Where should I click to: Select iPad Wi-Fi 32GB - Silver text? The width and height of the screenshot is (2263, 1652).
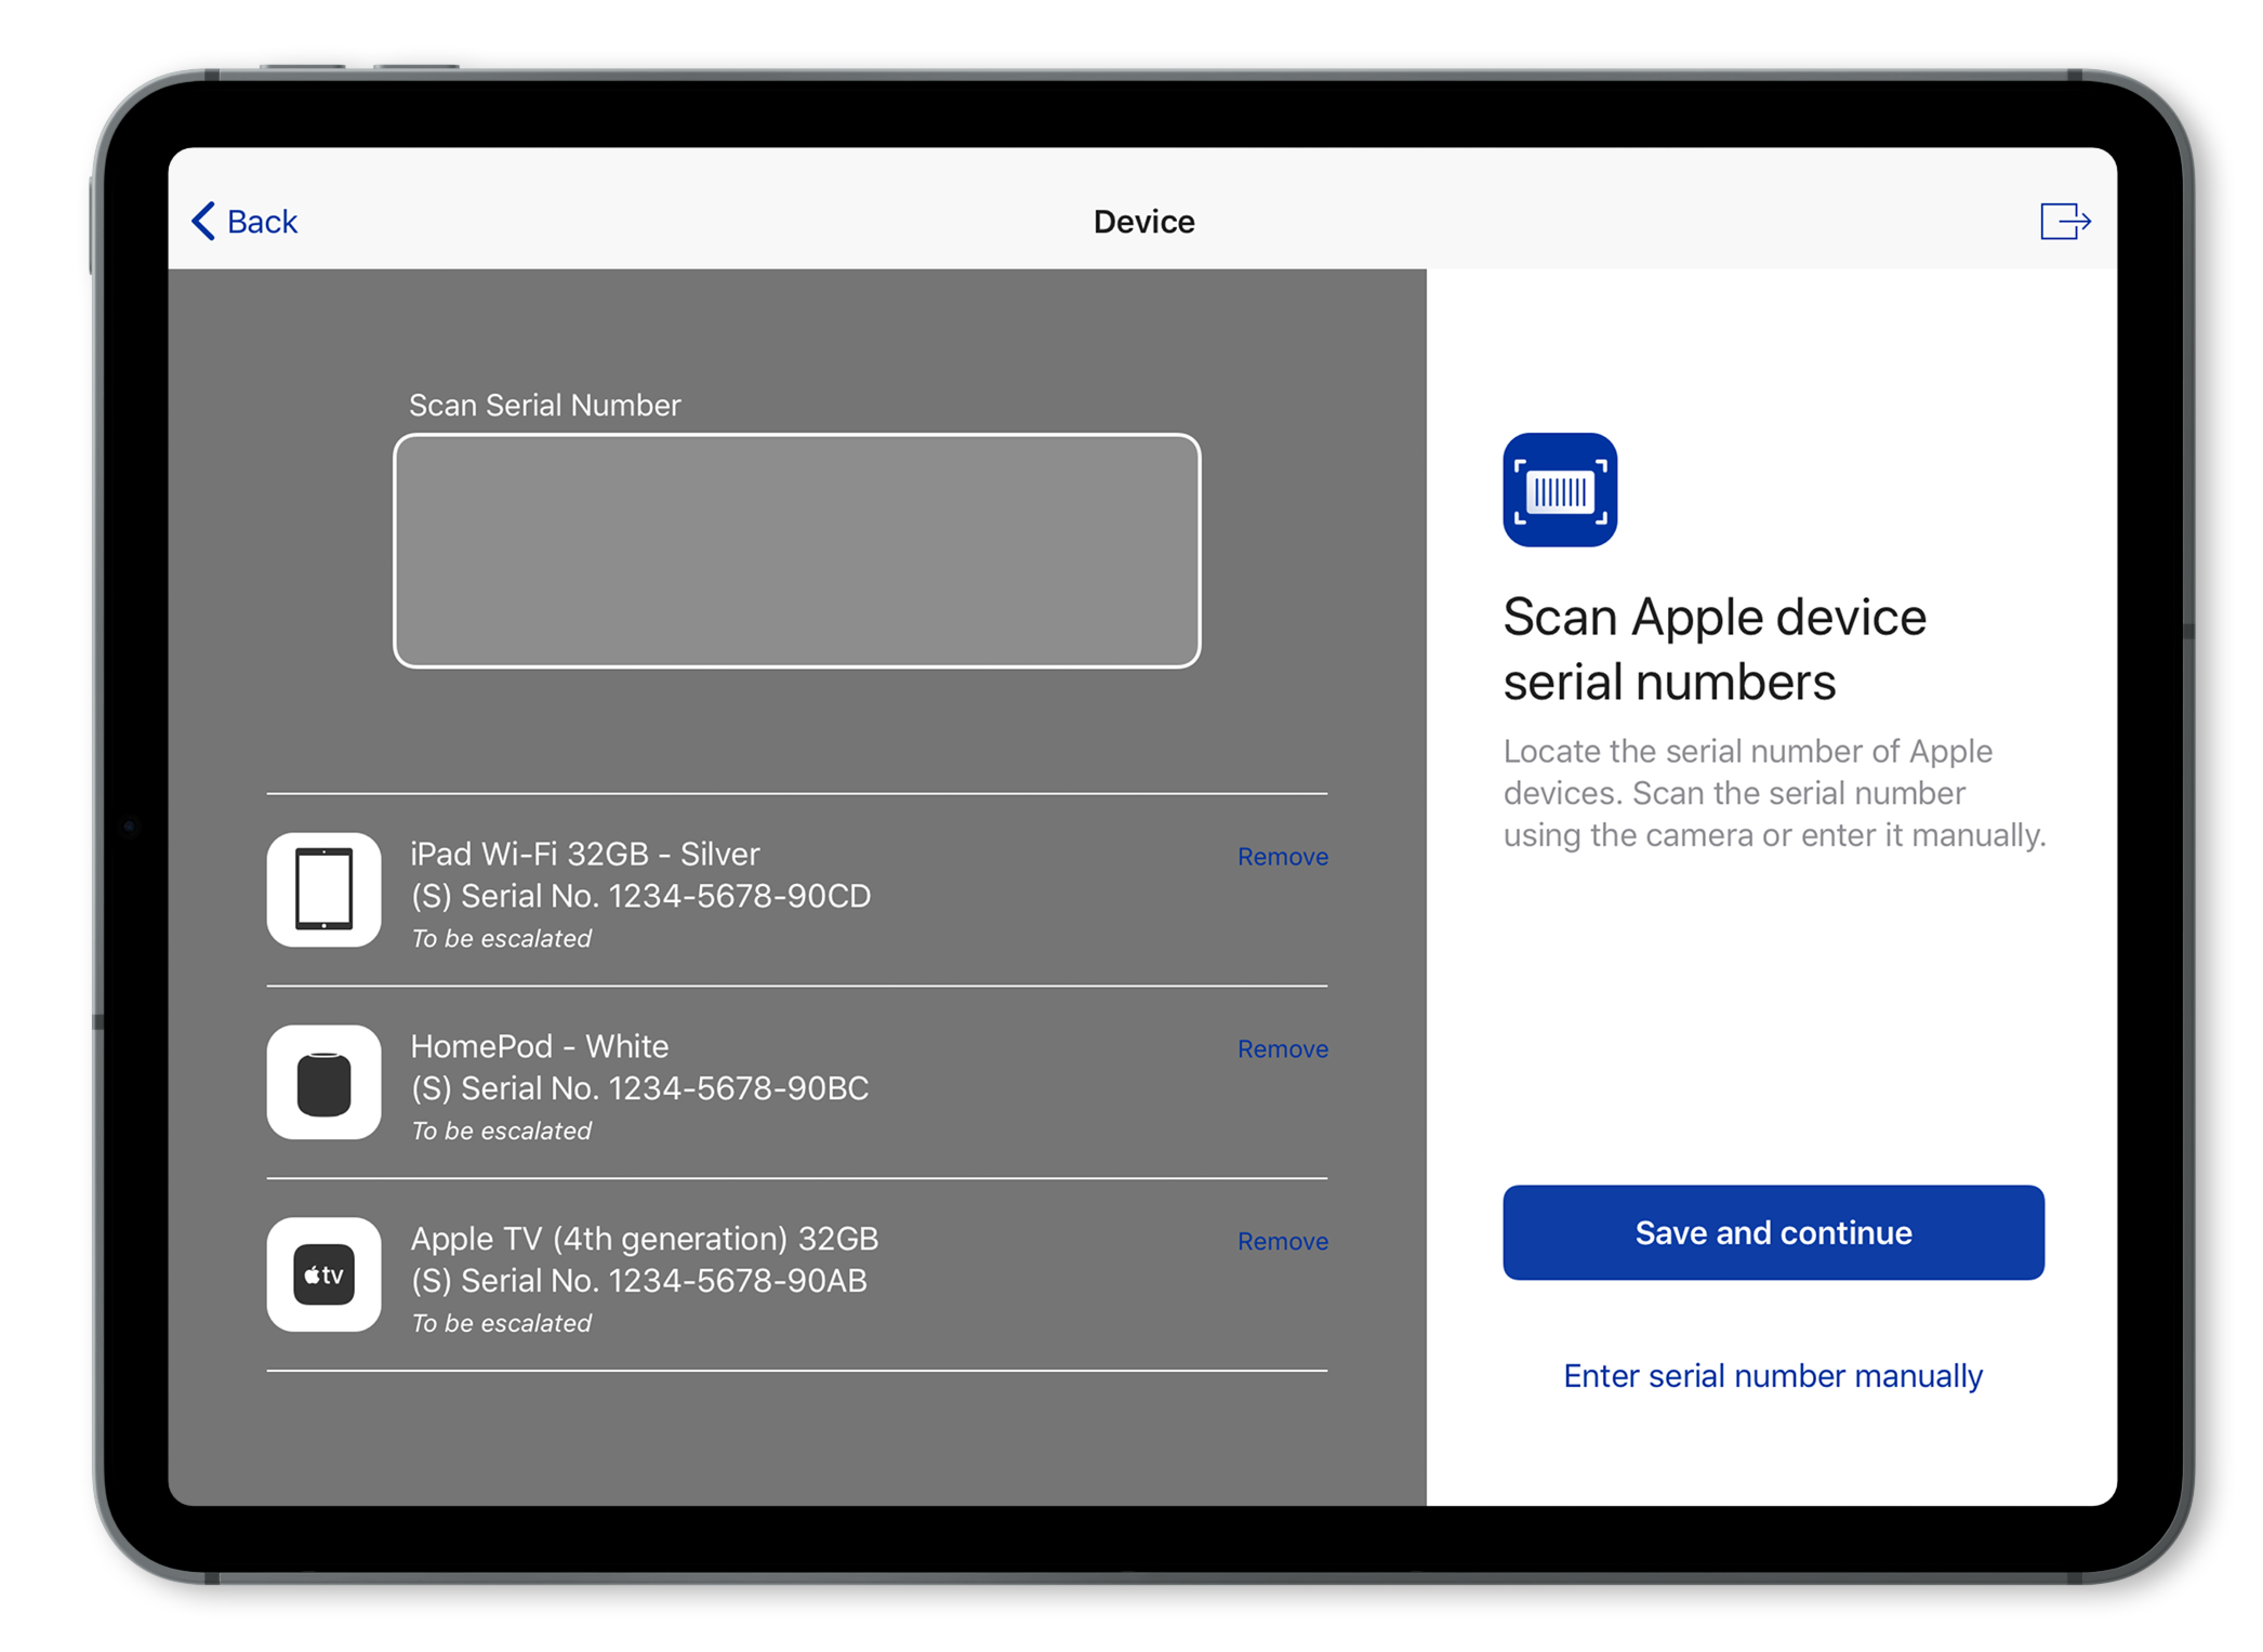tap(585, 854)
